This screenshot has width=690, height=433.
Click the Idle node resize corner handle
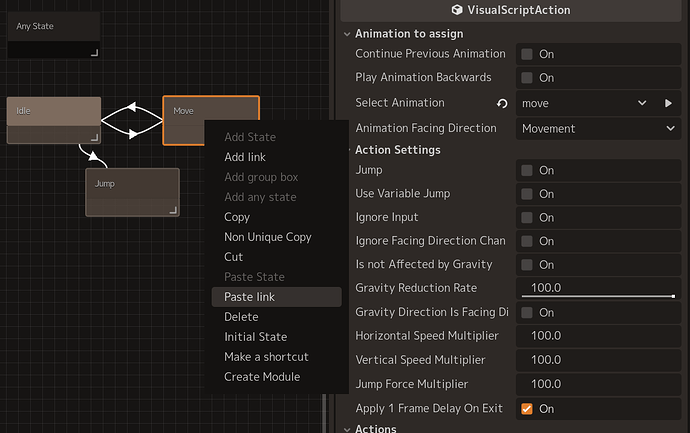[x=95, y=137]
